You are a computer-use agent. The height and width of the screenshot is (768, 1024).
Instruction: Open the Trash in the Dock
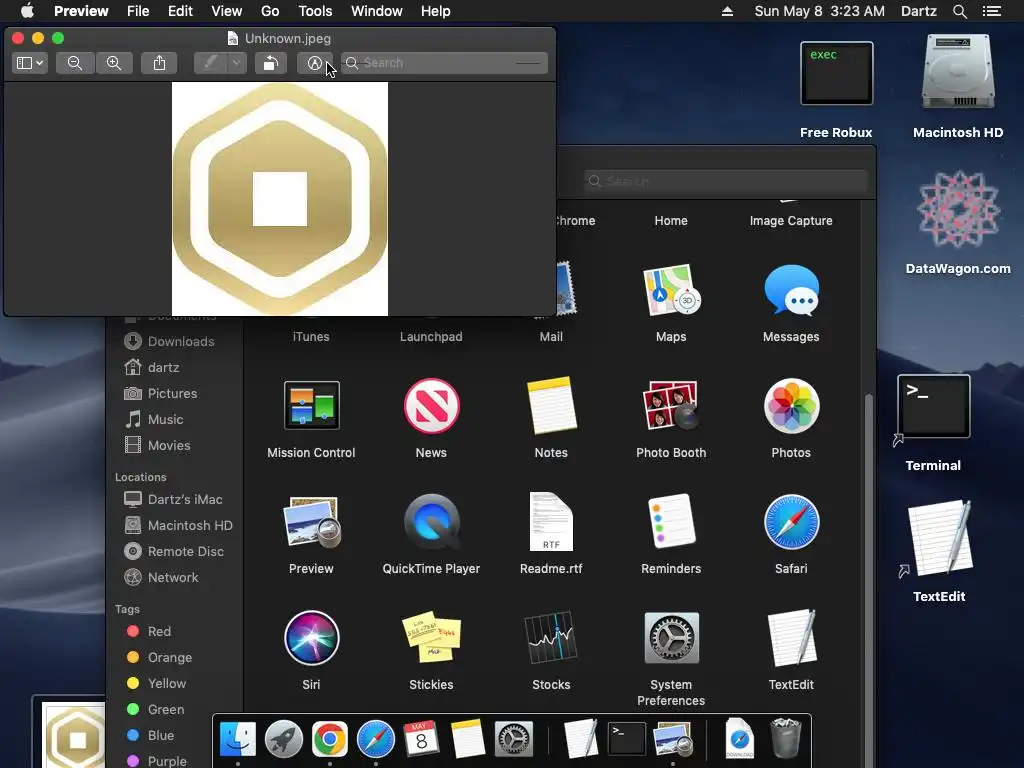point(786,738)
